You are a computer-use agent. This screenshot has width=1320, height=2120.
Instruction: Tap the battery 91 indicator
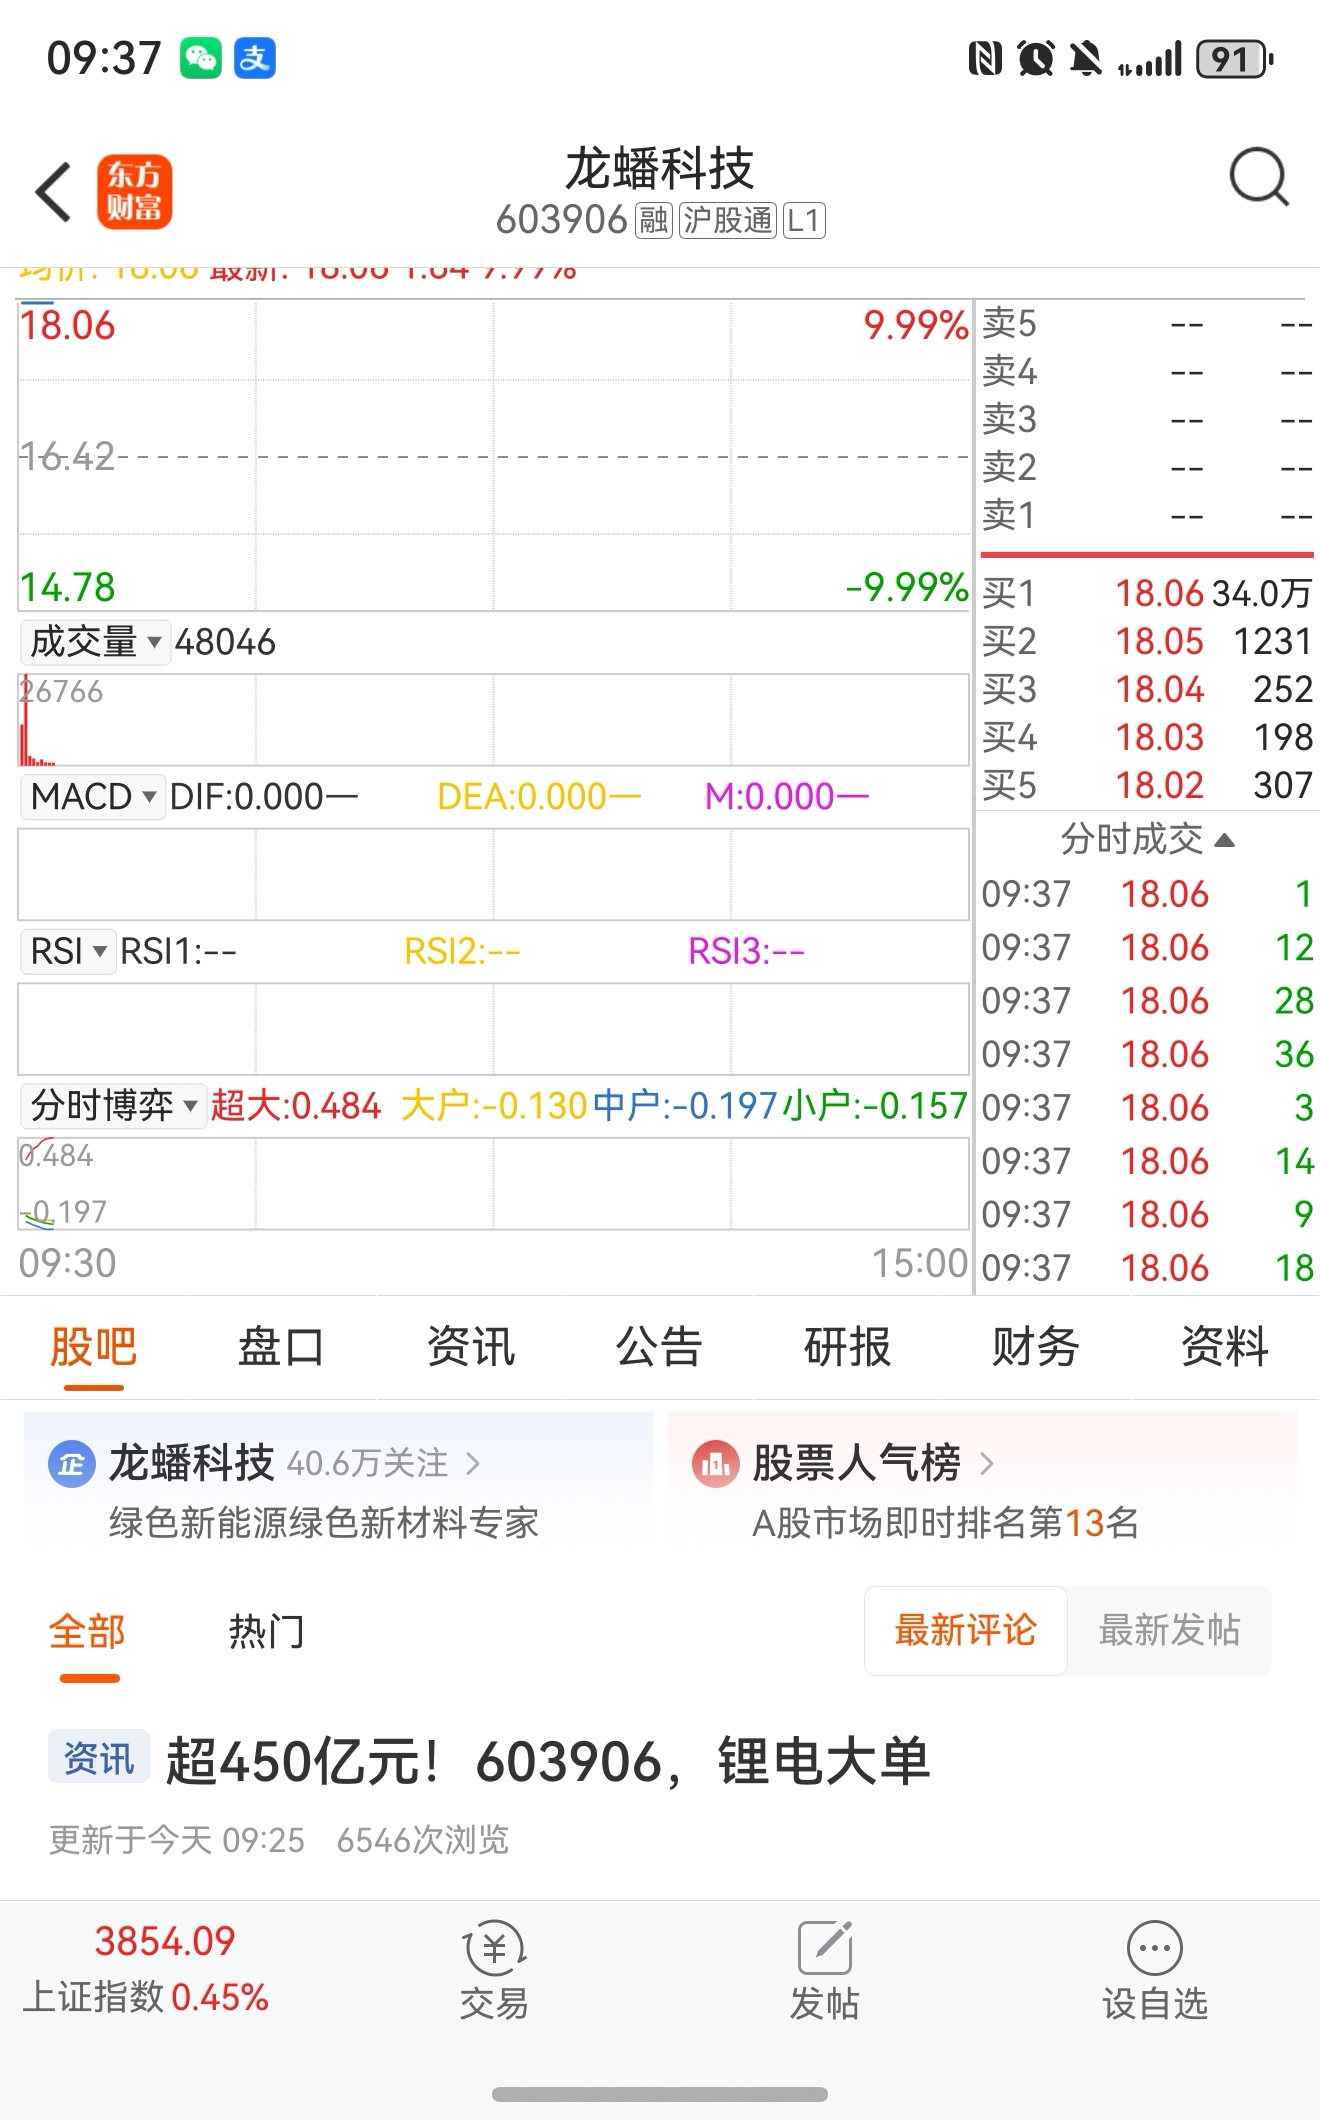click(x=1234, y=59)
